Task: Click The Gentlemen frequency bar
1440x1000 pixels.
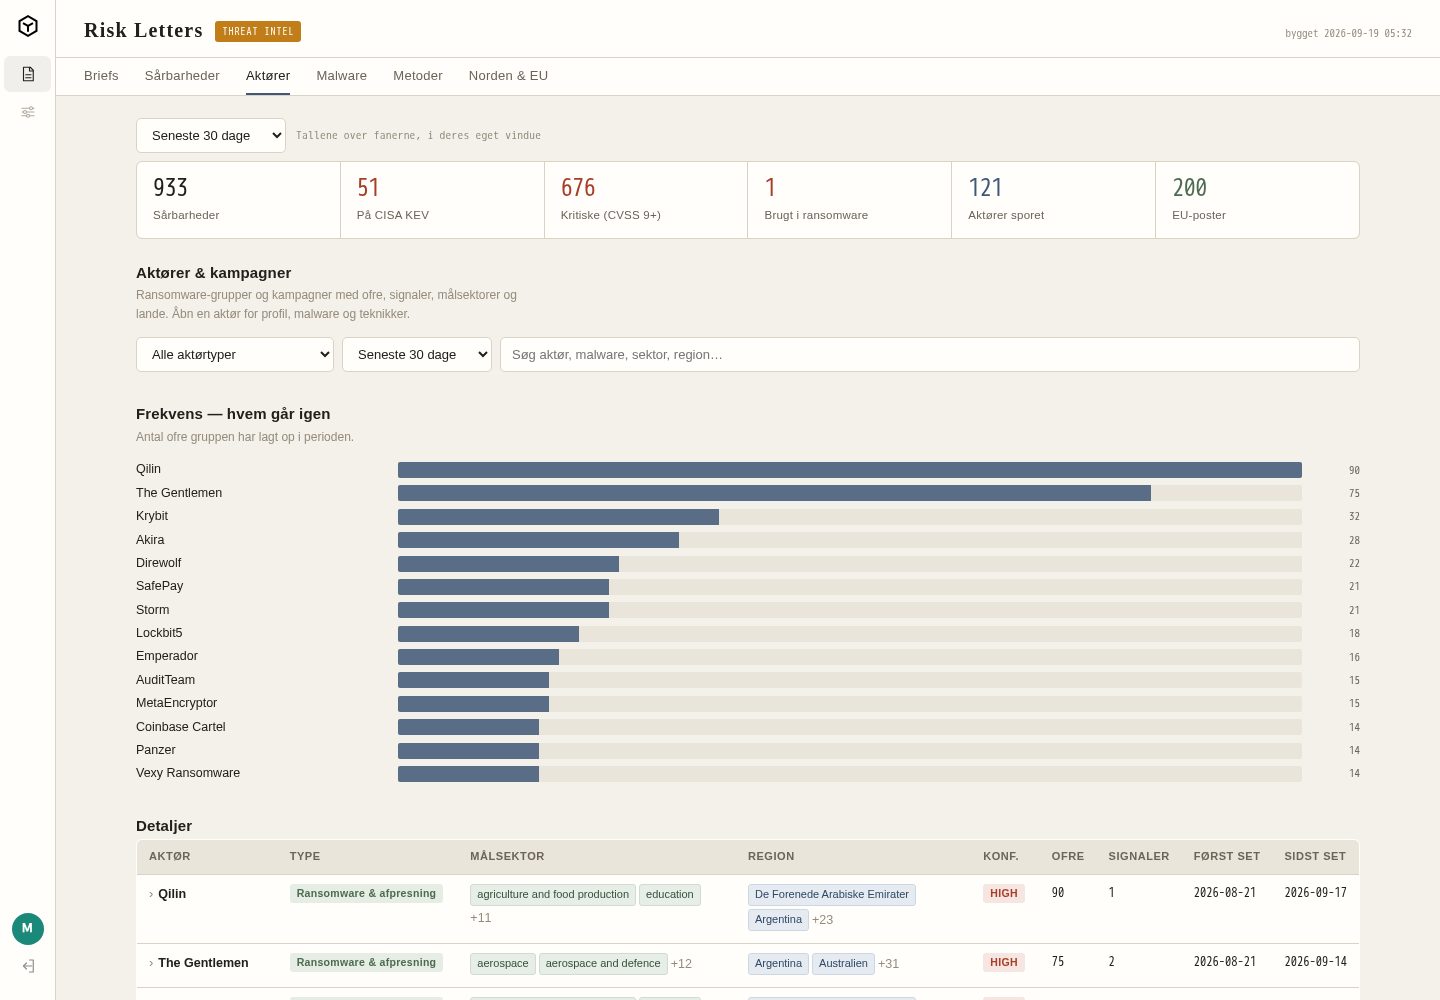Action: point(774,493)
